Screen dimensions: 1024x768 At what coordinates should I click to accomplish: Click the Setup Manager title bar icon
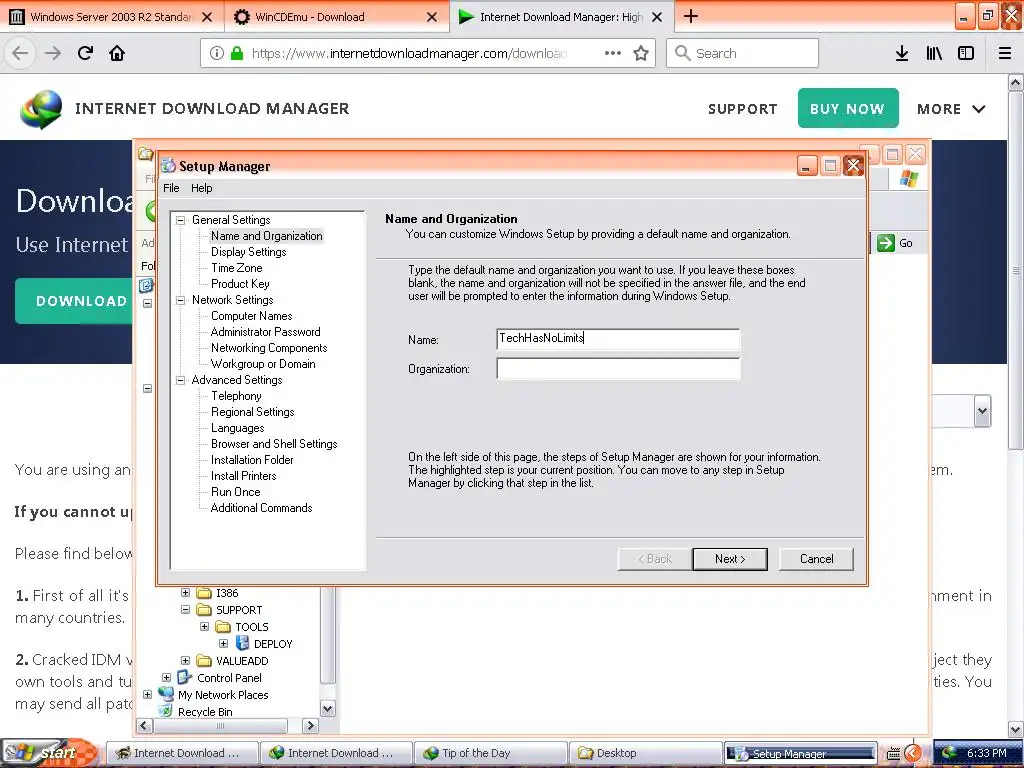(x=168, y=166)
